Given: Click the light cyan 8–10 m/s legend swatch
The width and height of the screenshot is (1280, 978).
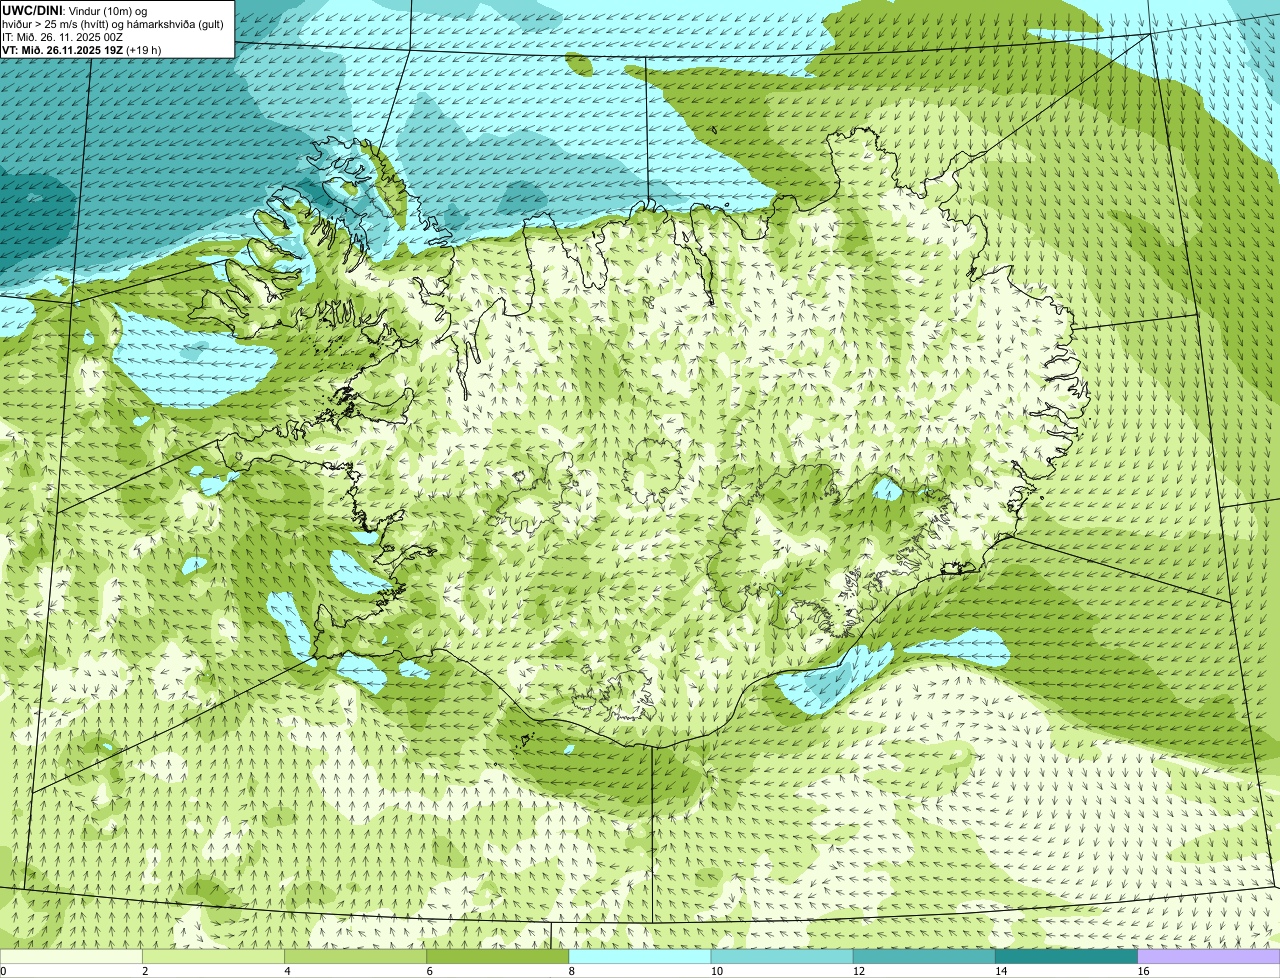Looking at the screenshot, I should tap(639, 957).
